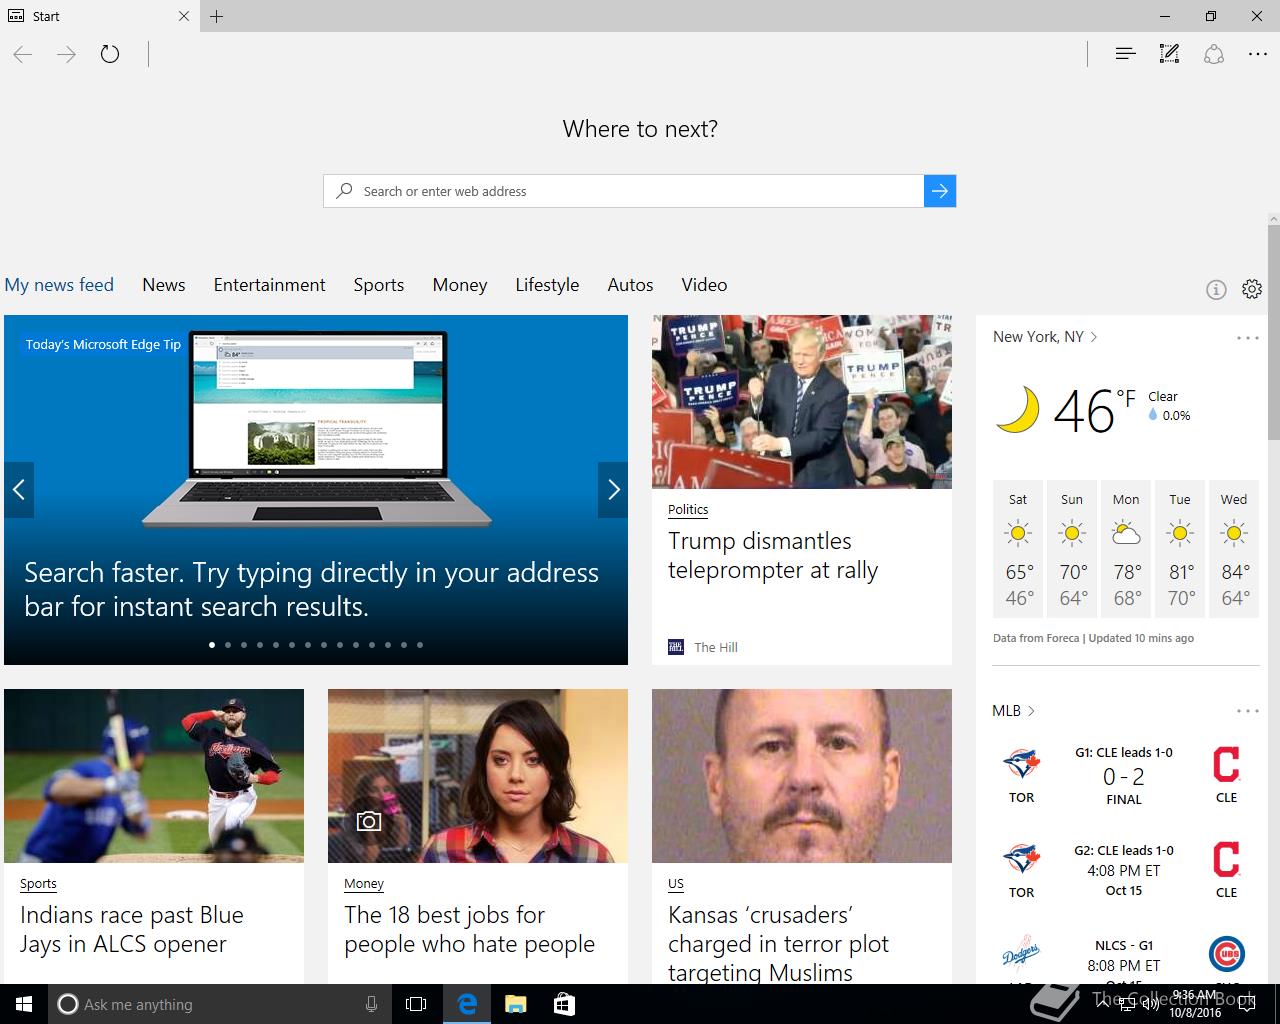Open the Politics category label
Screen dimensions: 1280x1024
(x=688, y=509)
